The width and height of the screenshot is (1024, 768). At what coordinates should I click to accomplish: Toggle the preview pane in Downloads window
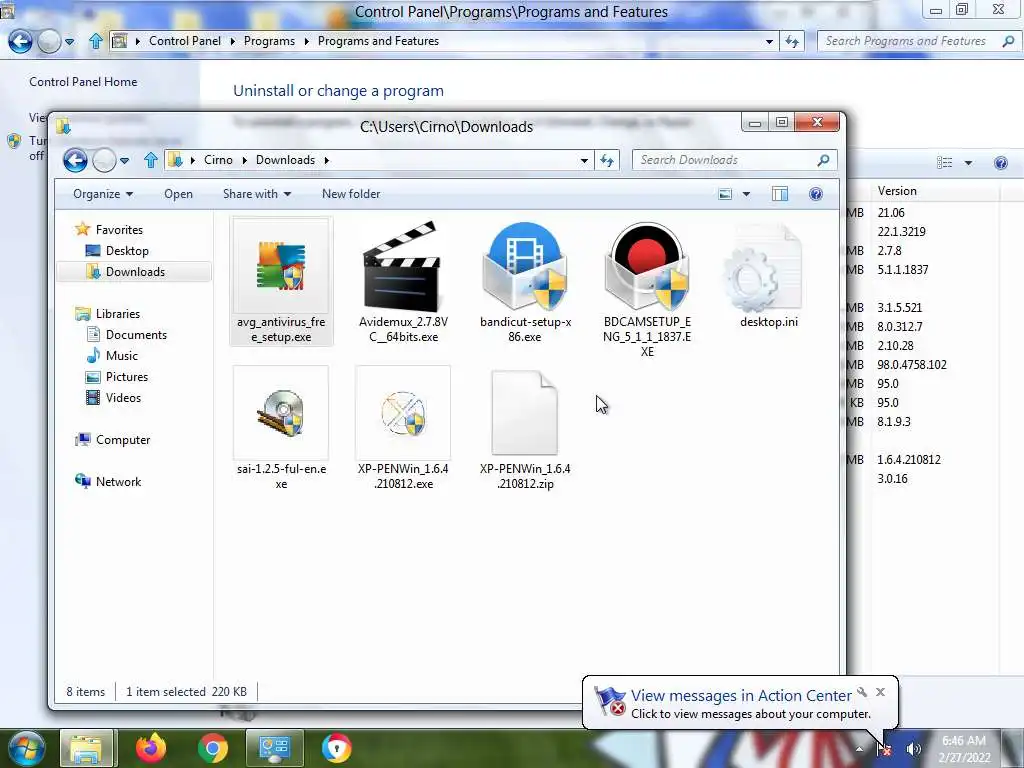click(780, 194)
